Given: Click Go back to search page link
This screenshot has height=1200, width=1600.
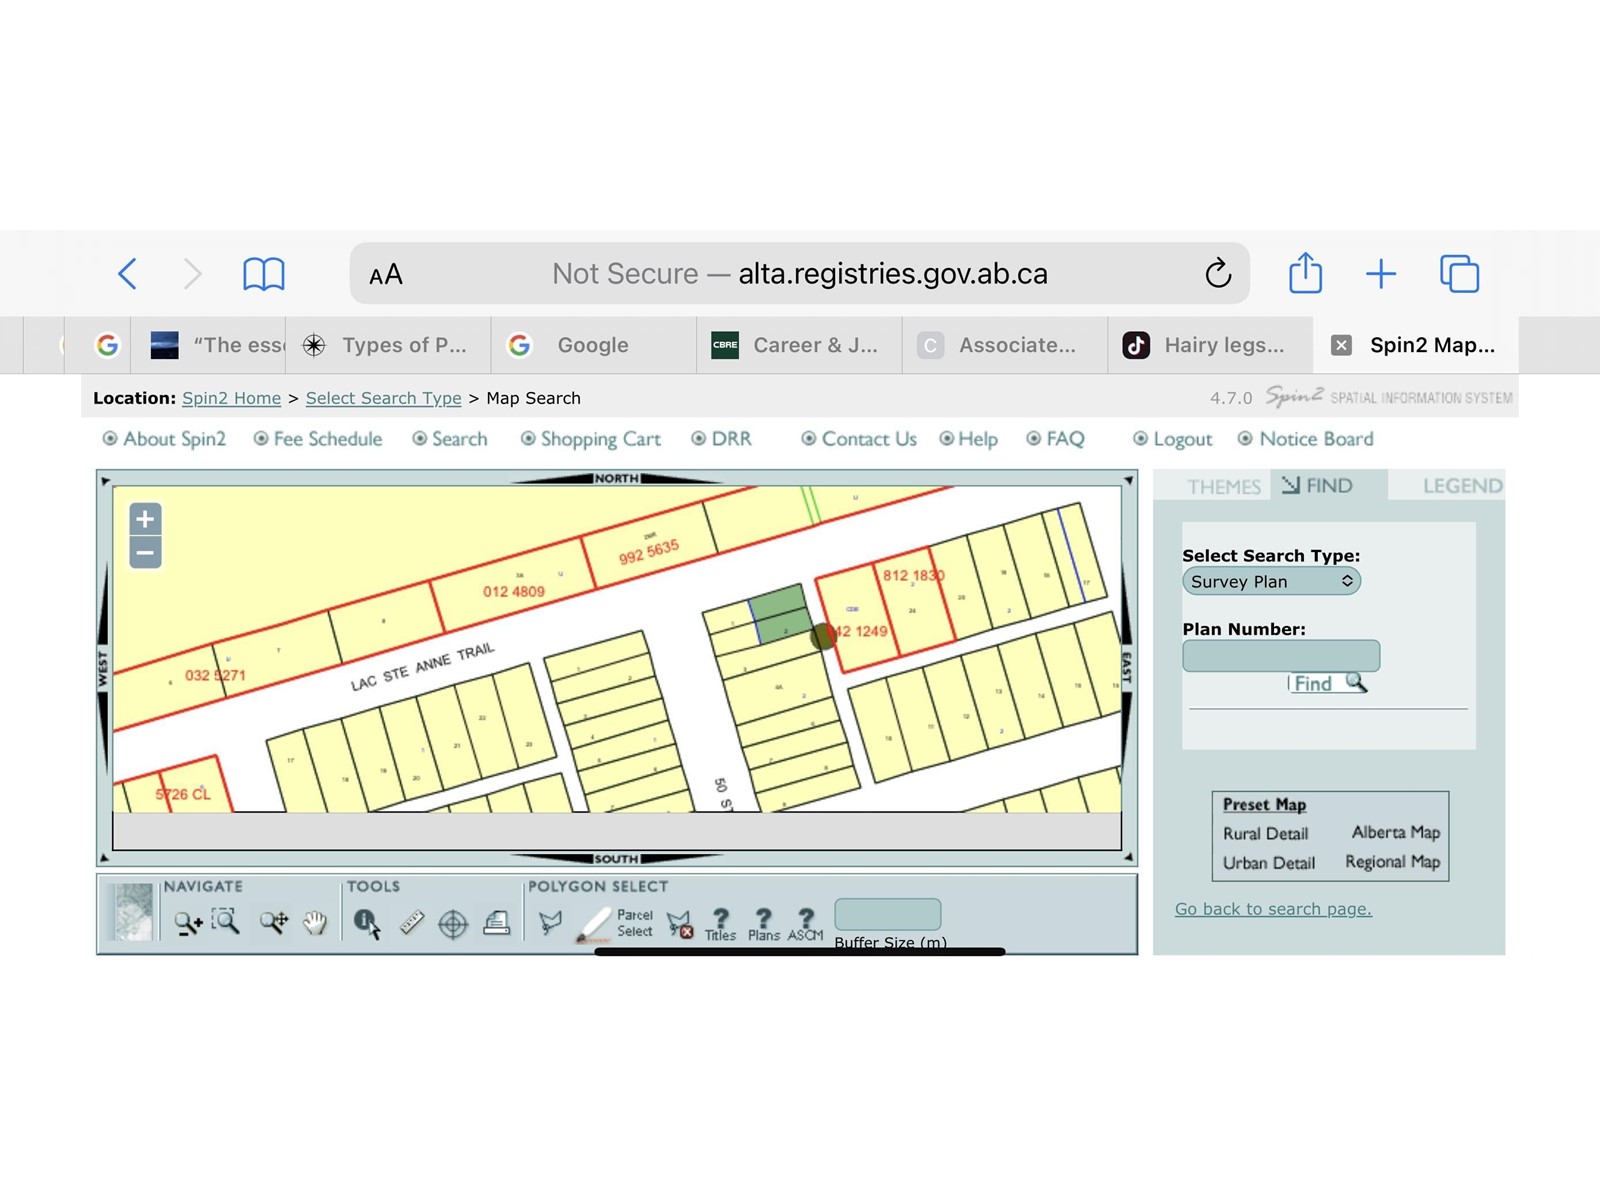Looking at the screenshot, I should [1273, 909].
